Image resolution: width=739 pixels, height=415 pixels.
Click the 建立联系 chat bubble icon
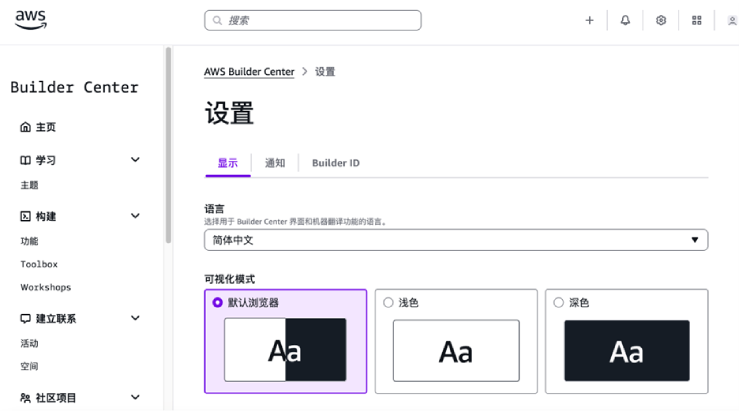(26, 319)
